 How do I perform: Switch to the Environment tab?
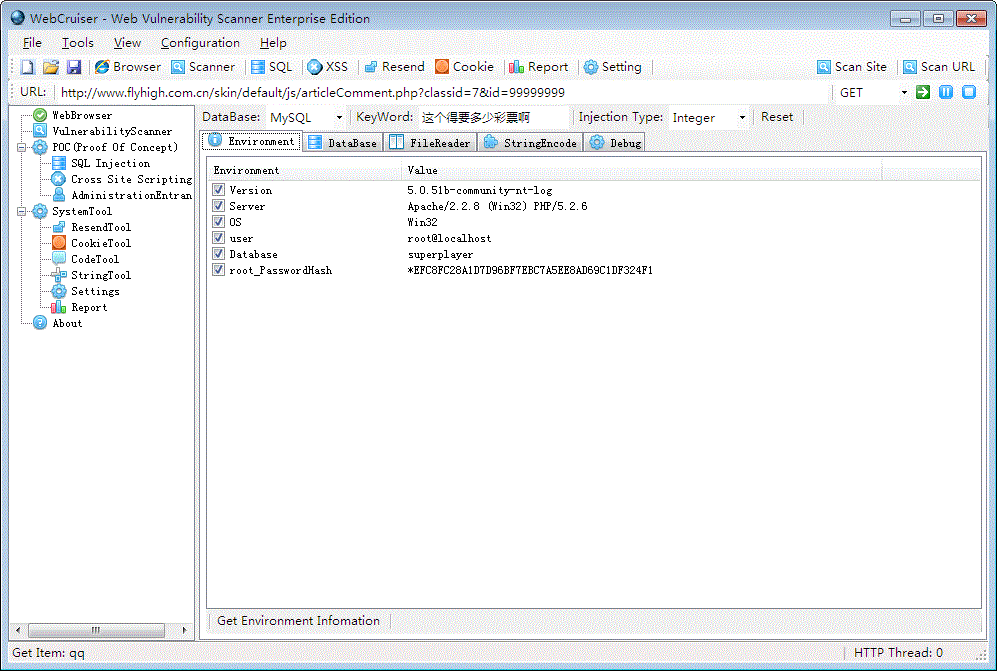tap(252, 141)
